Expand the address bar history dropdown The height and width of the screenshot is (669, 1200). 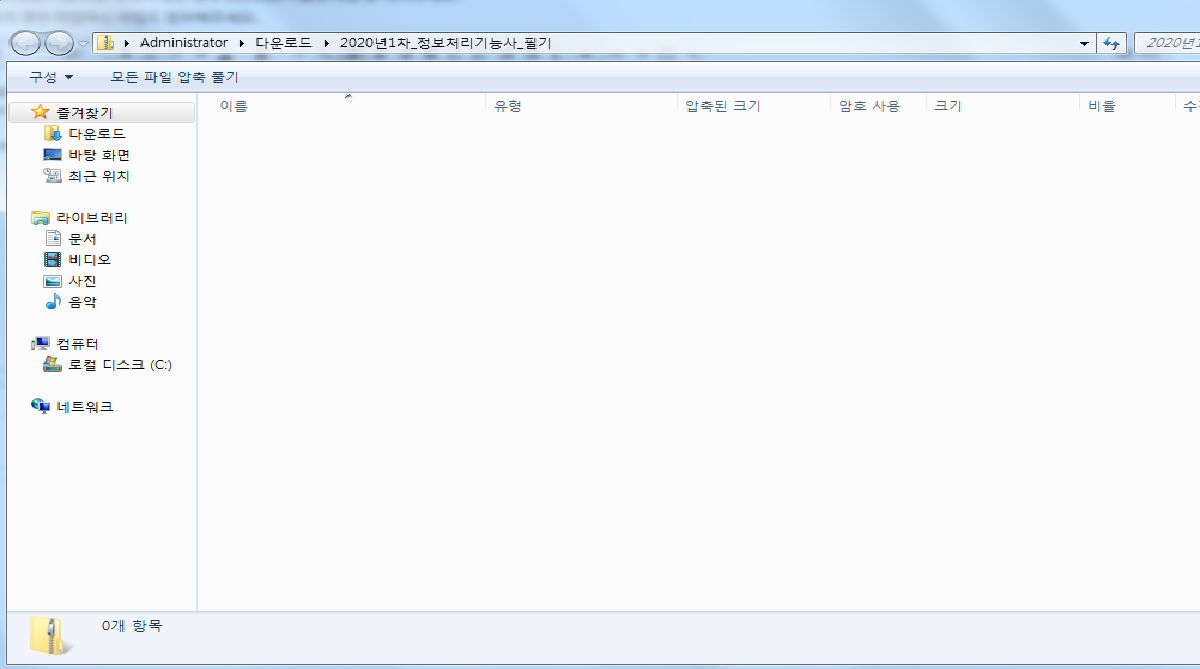[1085, 44]
